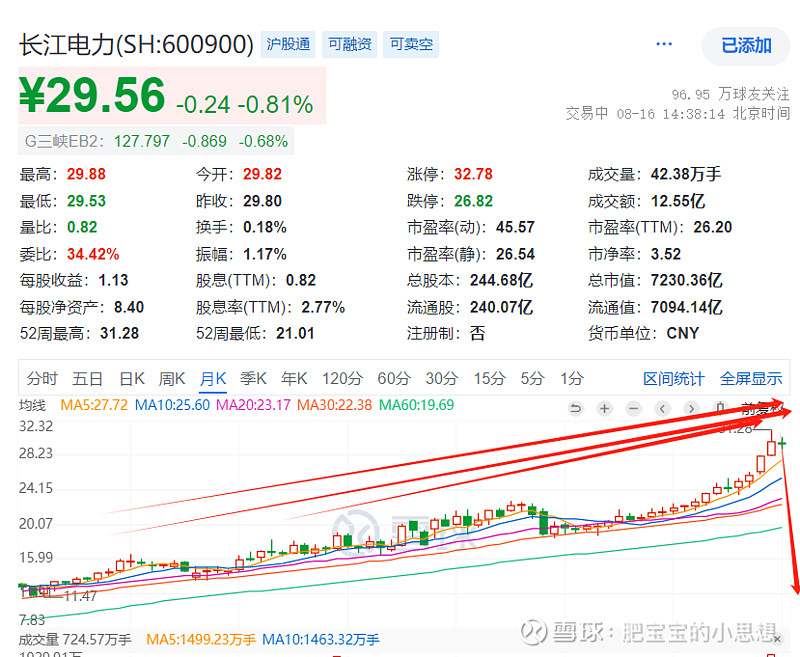Click the MA60:19.69 moving average label
Screen dimensions: 800x657
pos(416,405)
